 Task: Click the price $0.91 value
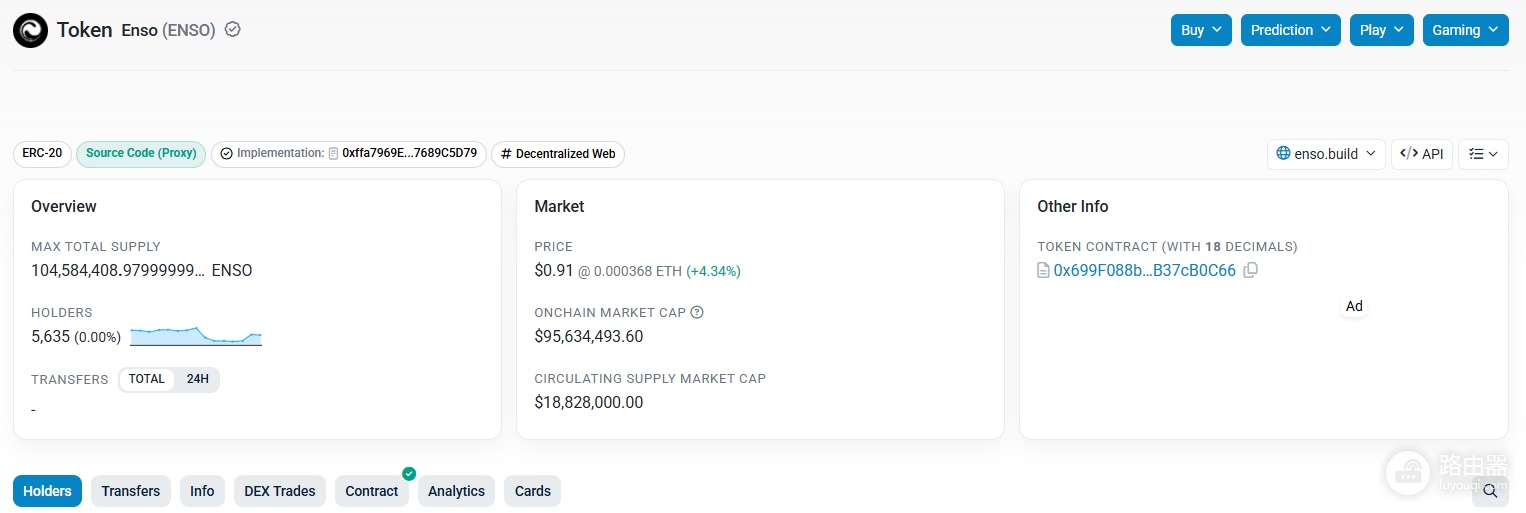(554, 271)
